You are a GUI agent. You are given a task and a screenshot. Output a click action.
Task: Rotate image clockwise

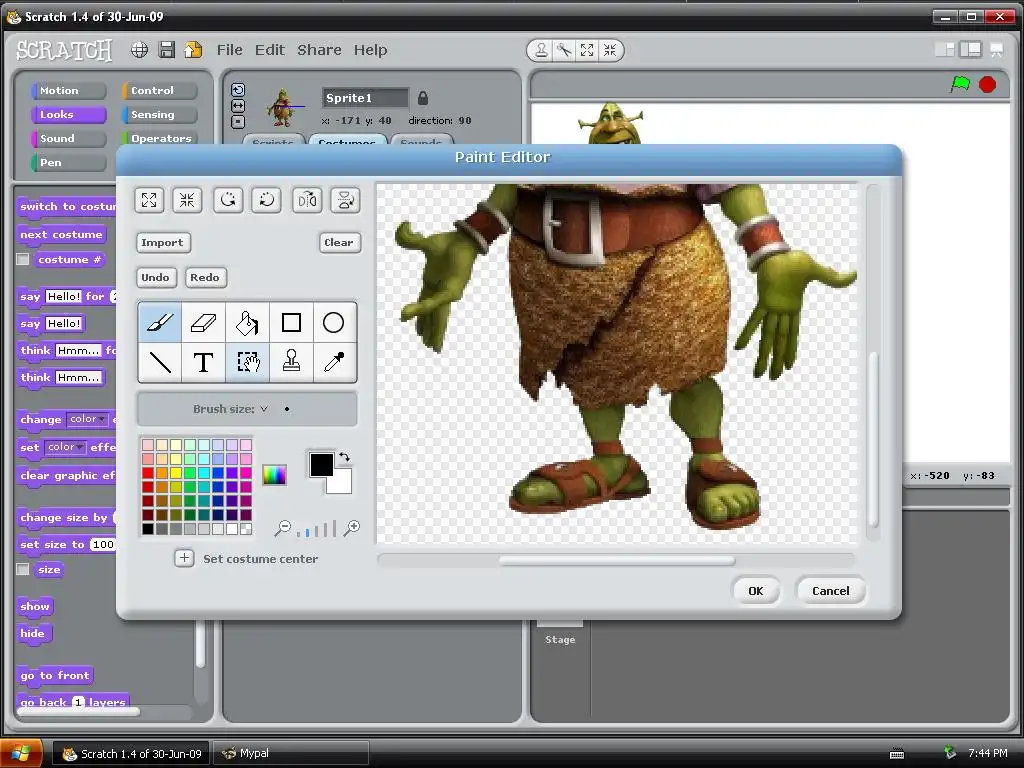click(x=267, y=200)
